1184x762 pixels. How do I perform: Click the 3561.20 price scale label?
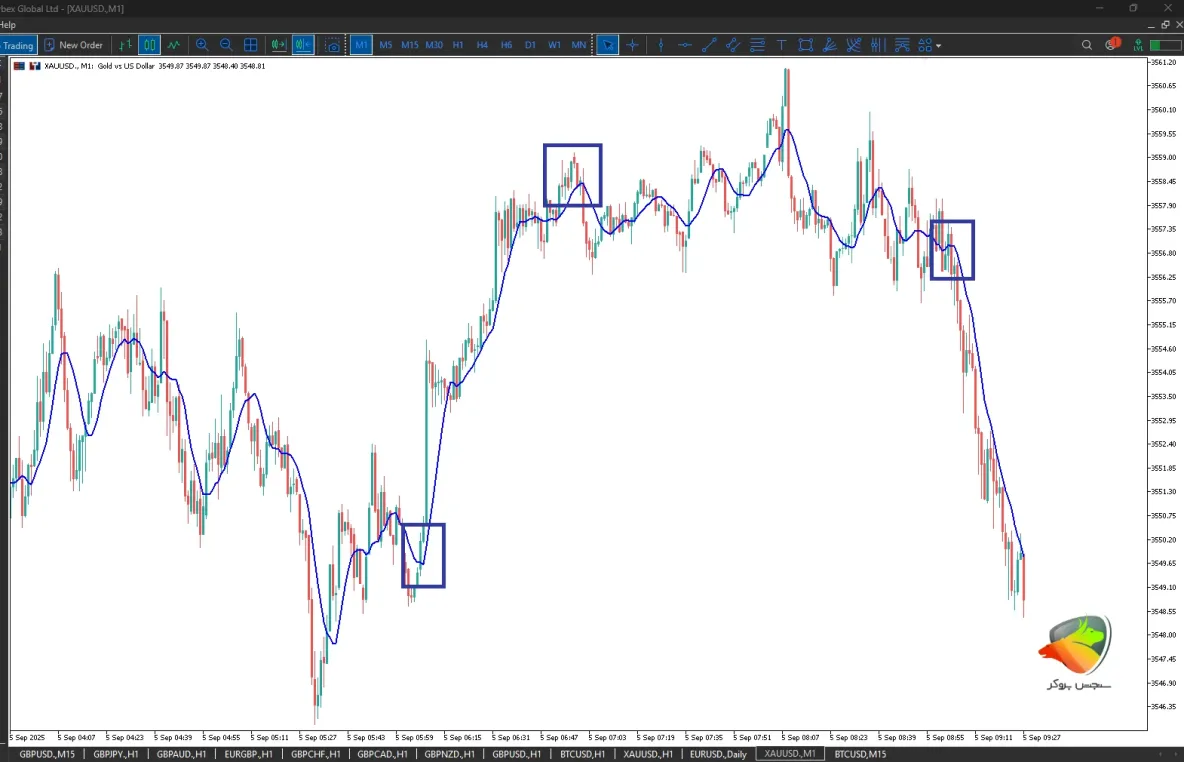point(1163,62)
